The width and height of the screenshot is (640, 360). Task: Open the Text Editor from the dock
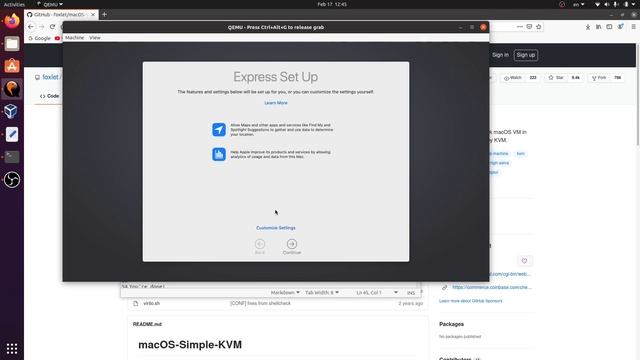pos(12,134)
